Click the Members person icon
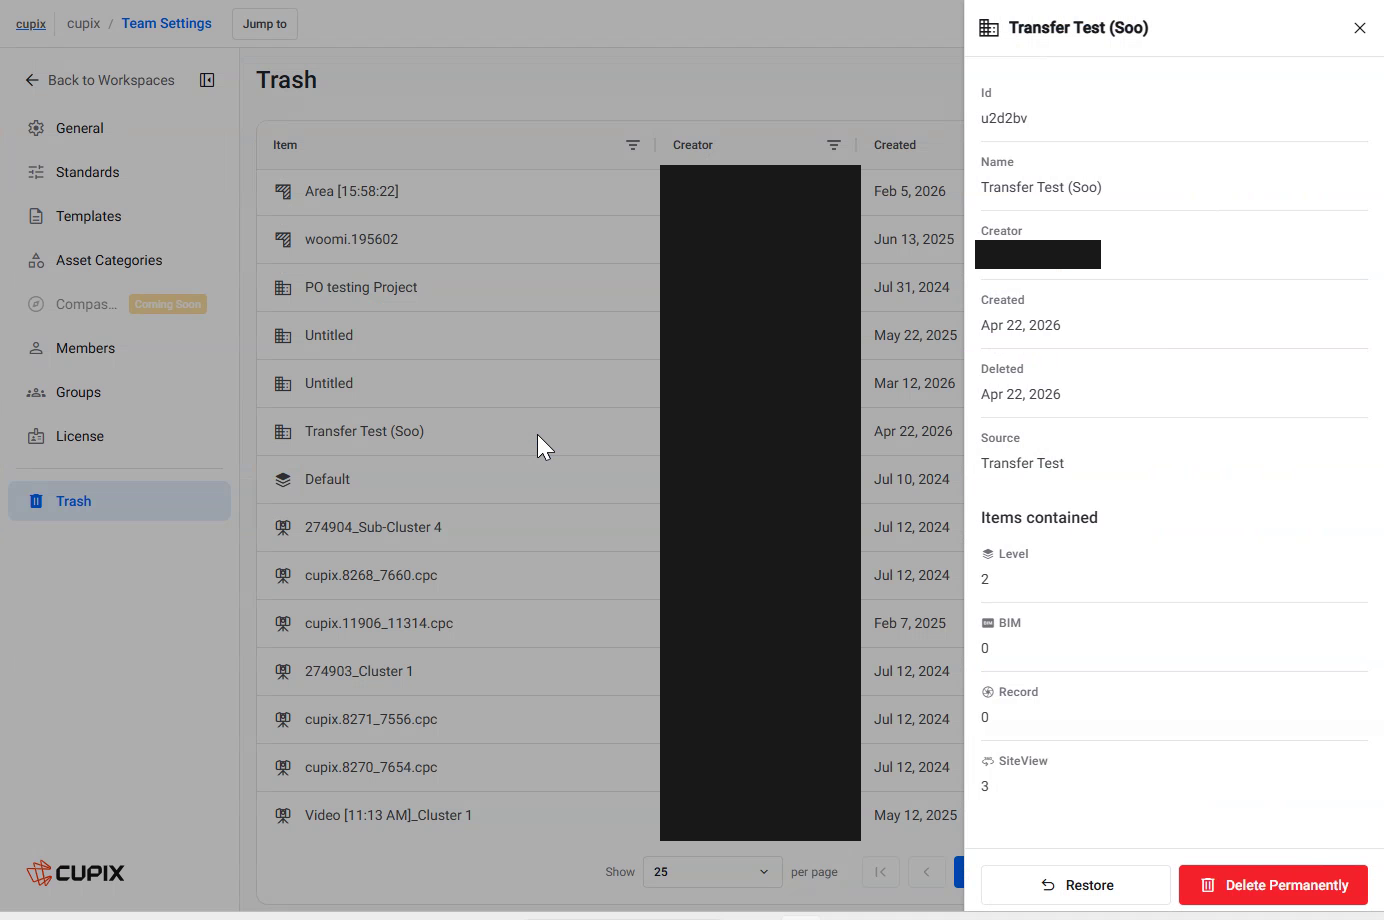This screenshot has height=920, width=1384. [x=36, y=348]
